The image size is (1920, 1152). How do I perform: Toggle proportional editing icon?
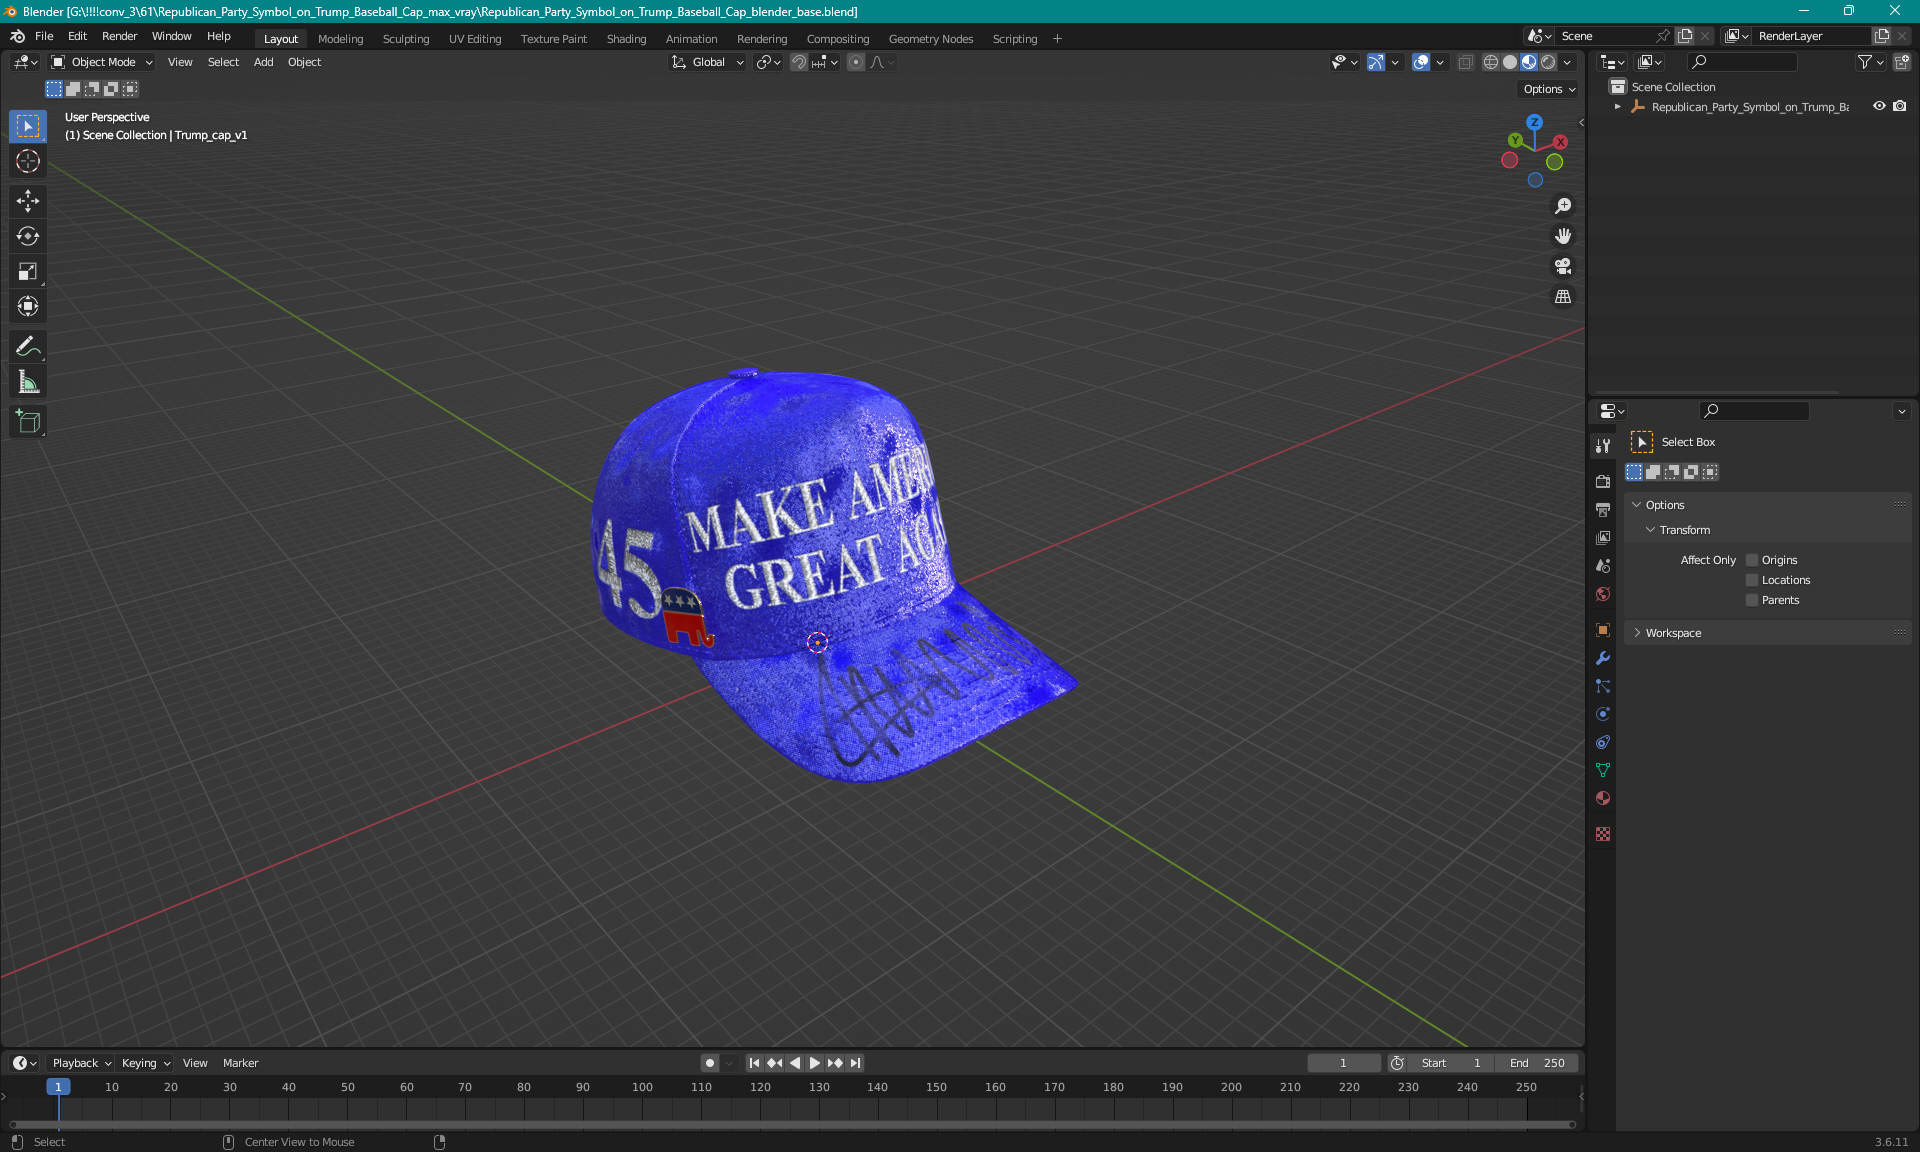point(856,62)
